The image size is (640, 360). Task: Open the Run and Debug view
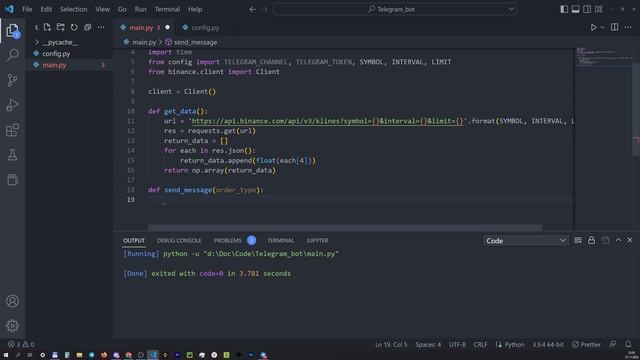coord(13,105)
